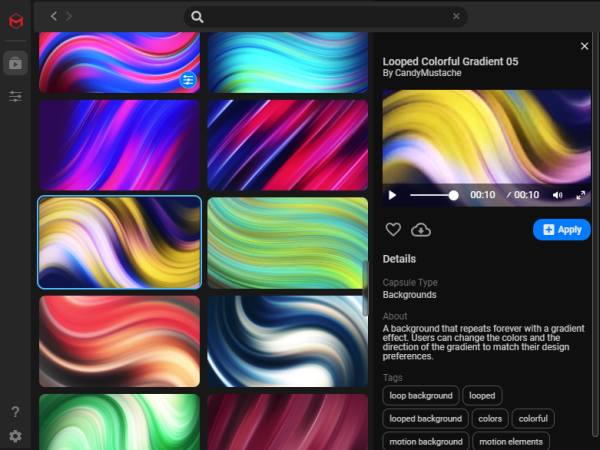The height and width of the screenshot is (450, 600).
Task: Click the 'colorful' tag
Action: click(x=533, y=418)
